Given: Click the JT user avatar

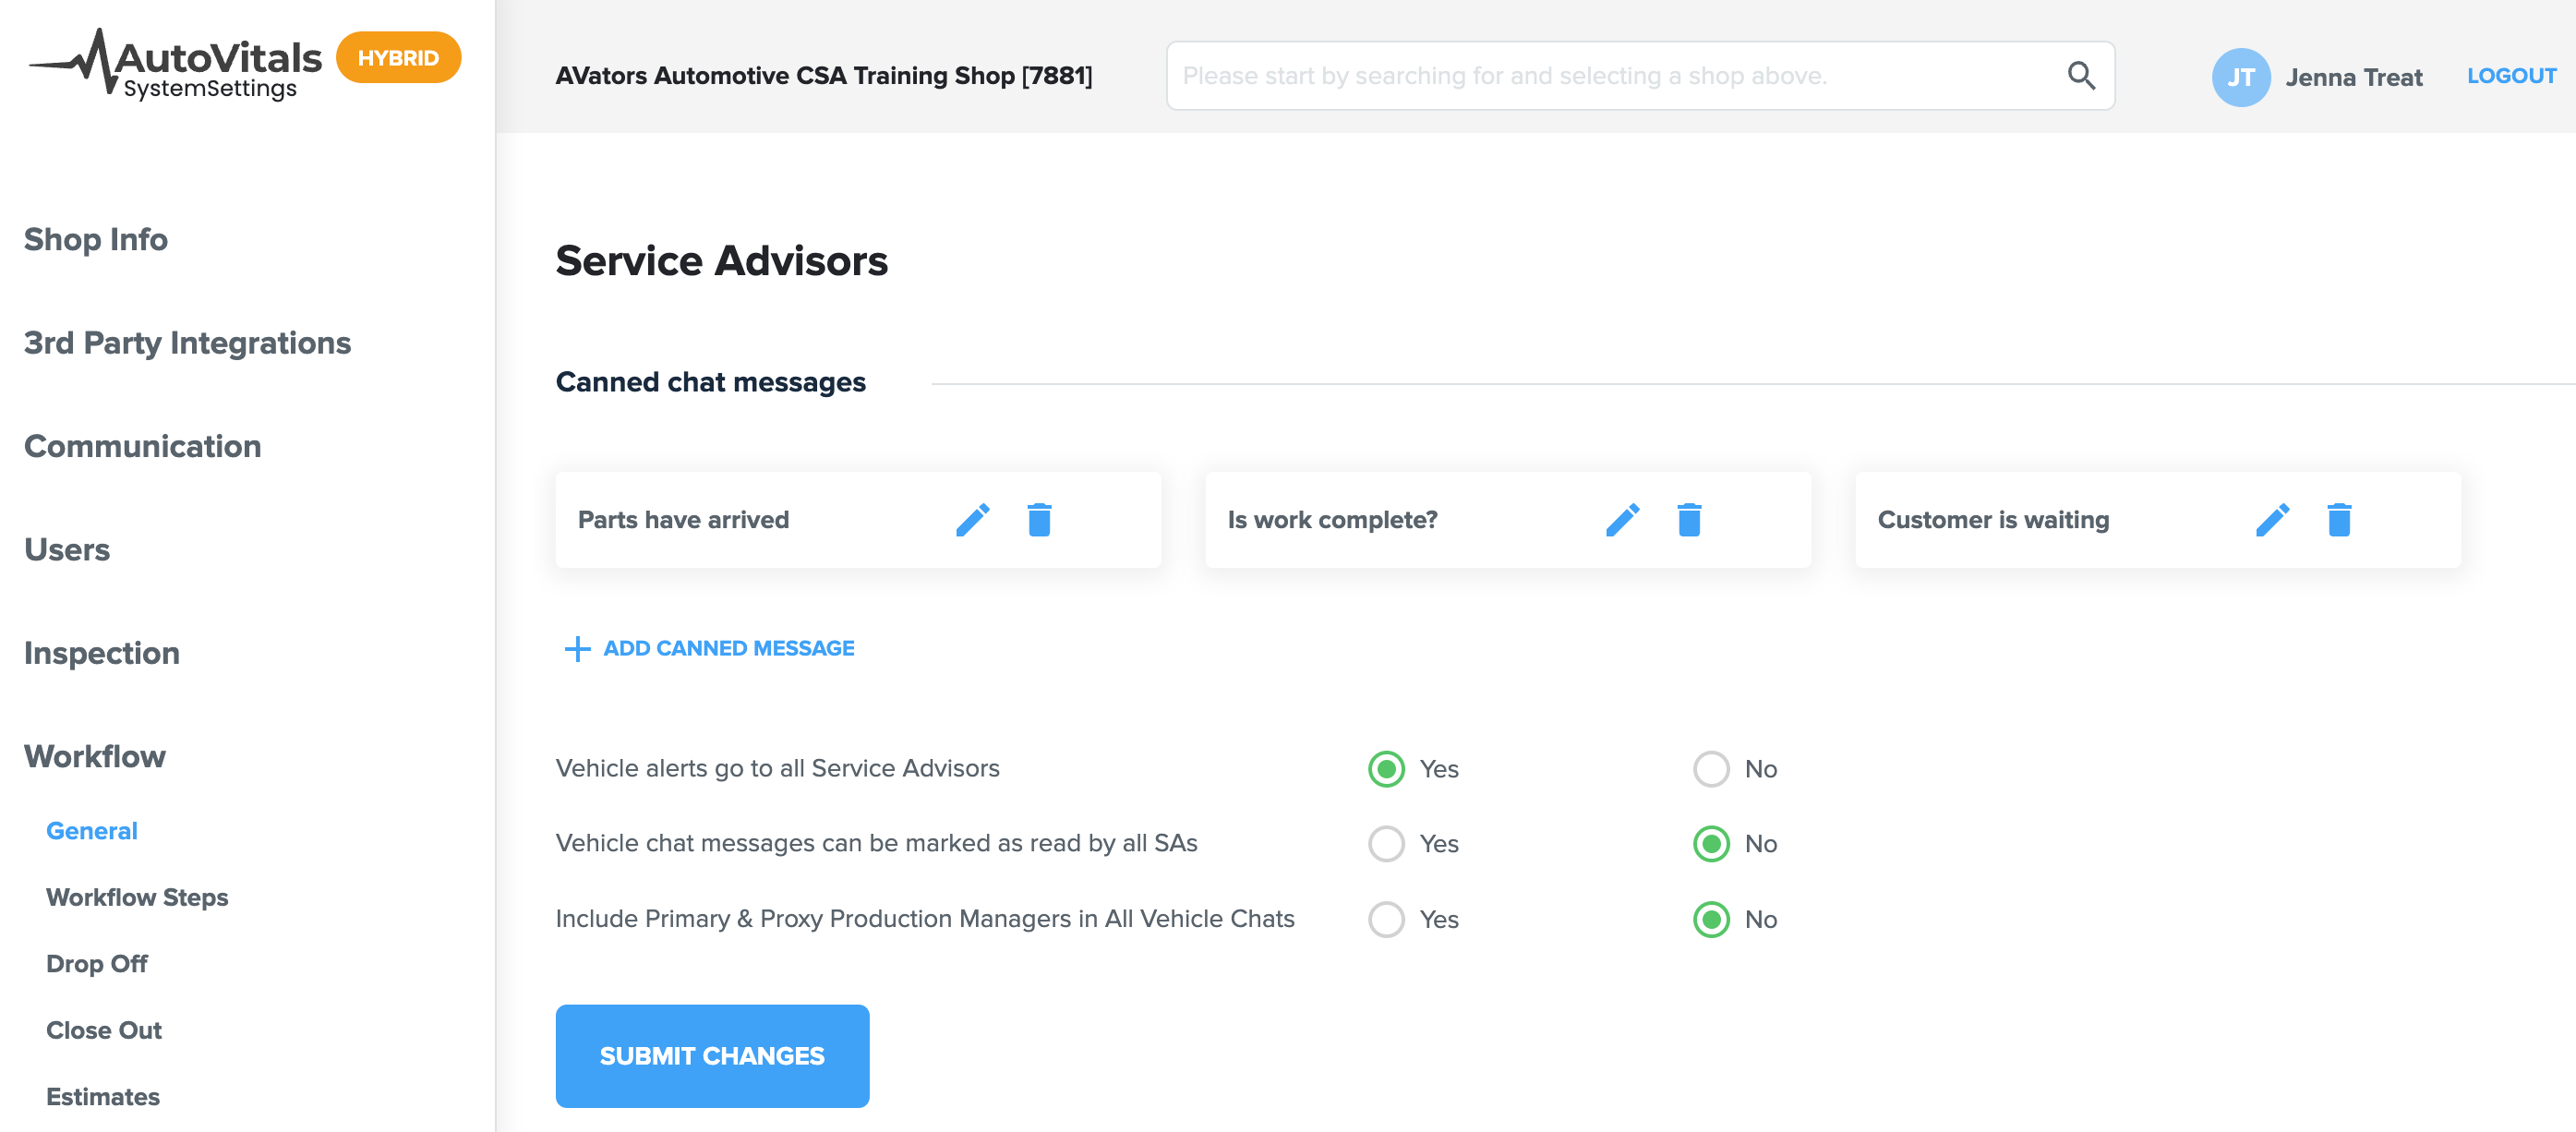Looking at the screenshot, I should pyautogui.click(x=2240, y=77).
